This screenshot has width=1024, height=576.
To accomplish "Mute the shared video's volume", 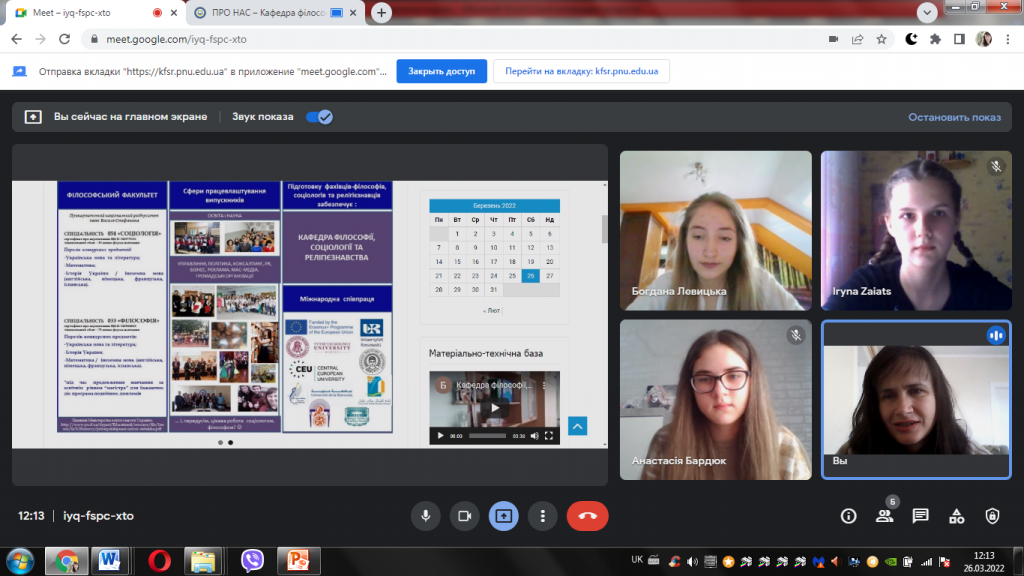I will [534, 436].
